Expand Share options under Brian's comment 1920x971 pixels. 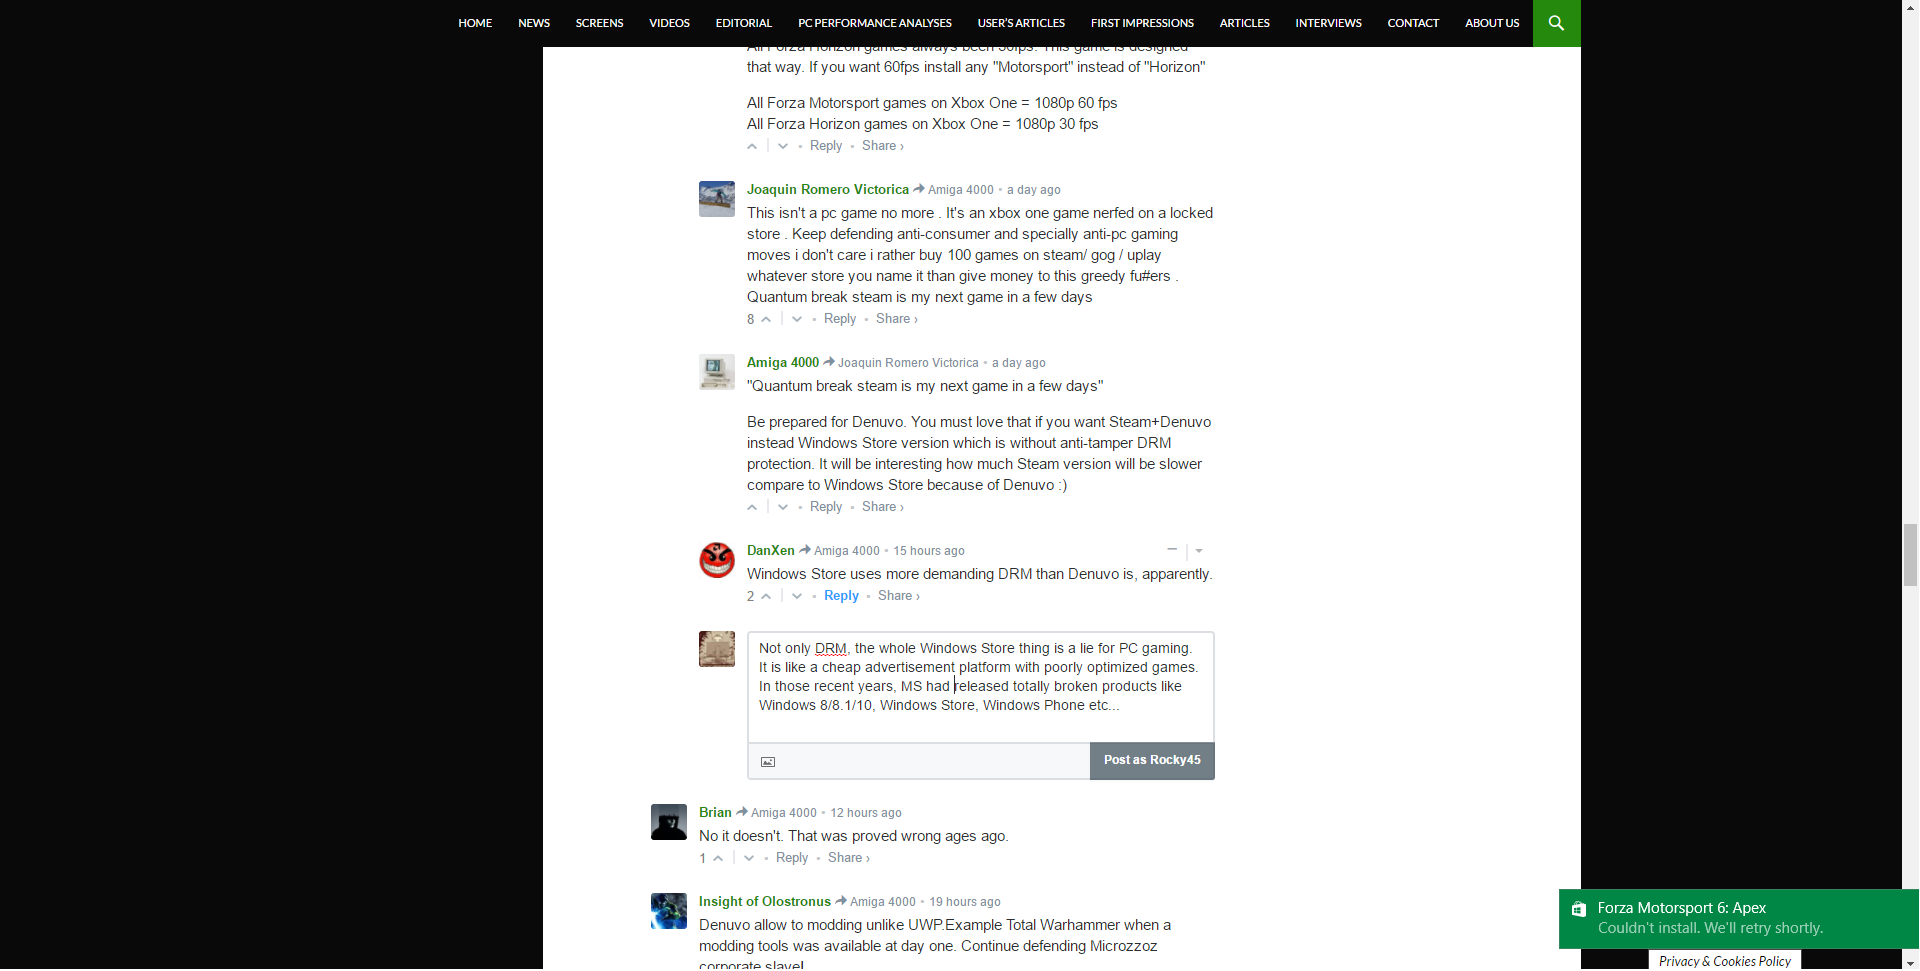848,858
